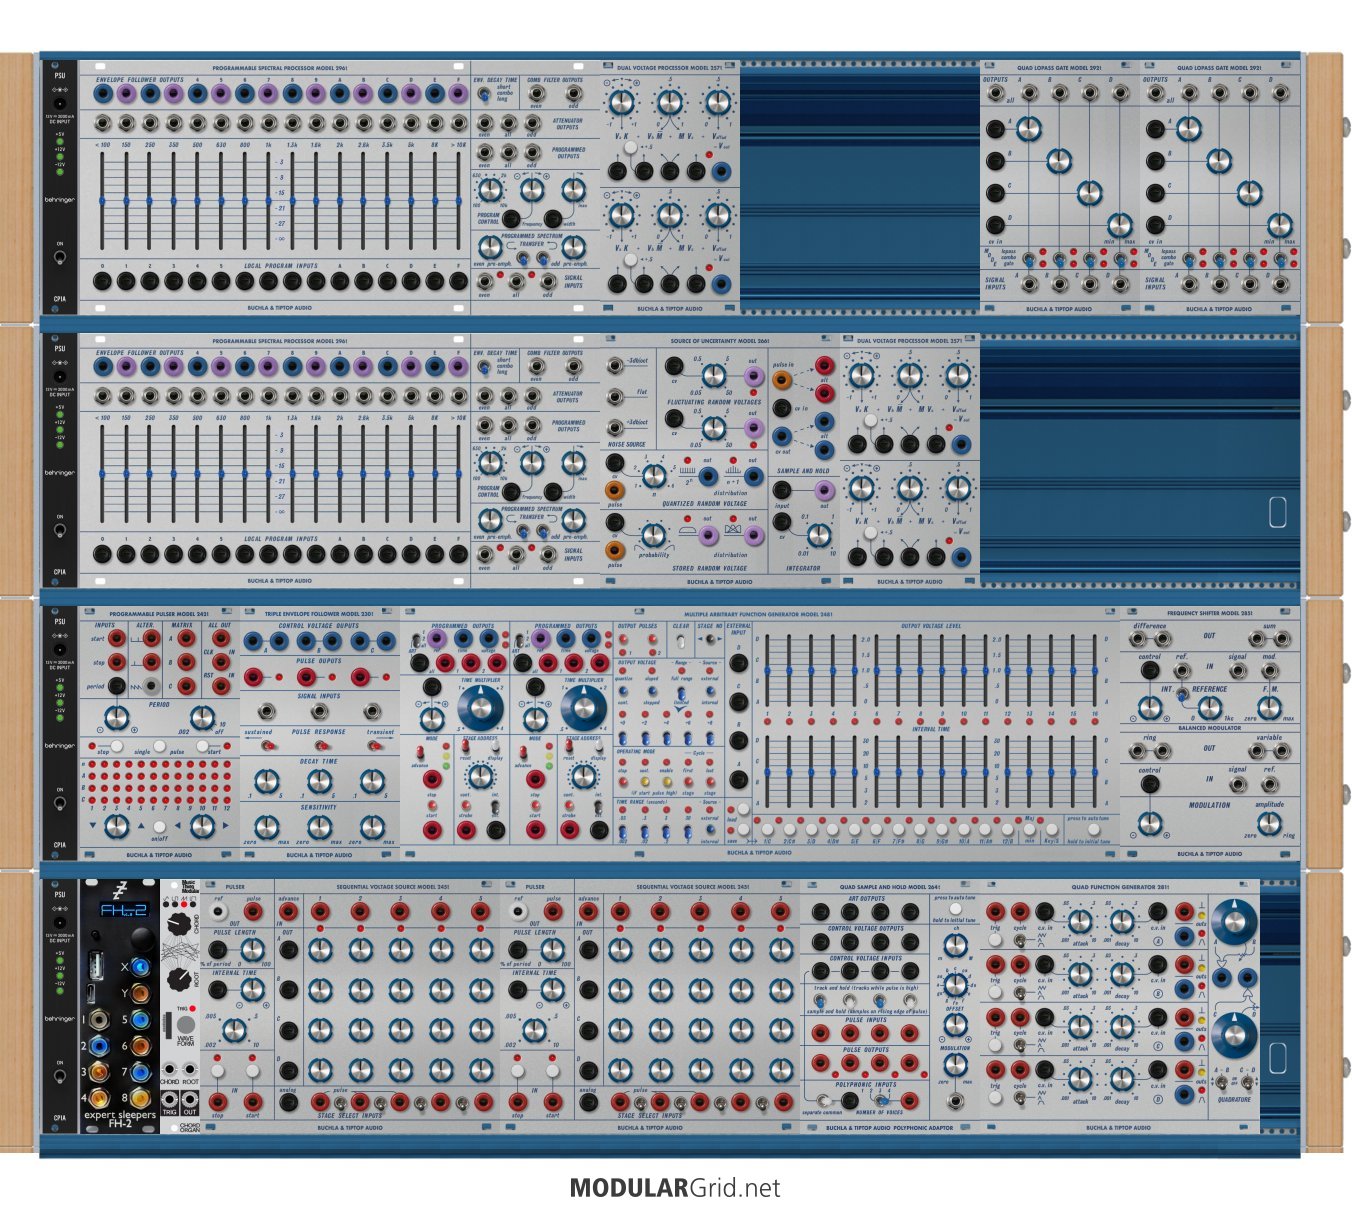Click the black encoder knob on the FH-2
1352x1209 pixels.
click(x=143, y=939)
